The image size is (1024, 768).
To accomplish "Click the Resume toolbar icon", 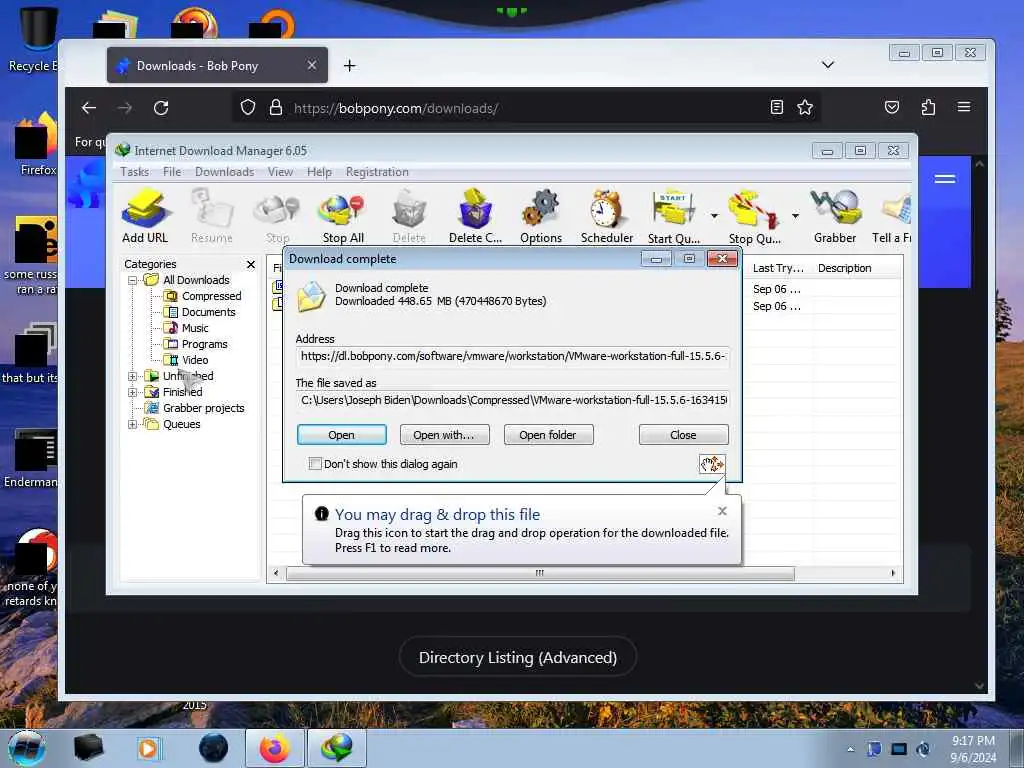I will click(x=212, y=216).
